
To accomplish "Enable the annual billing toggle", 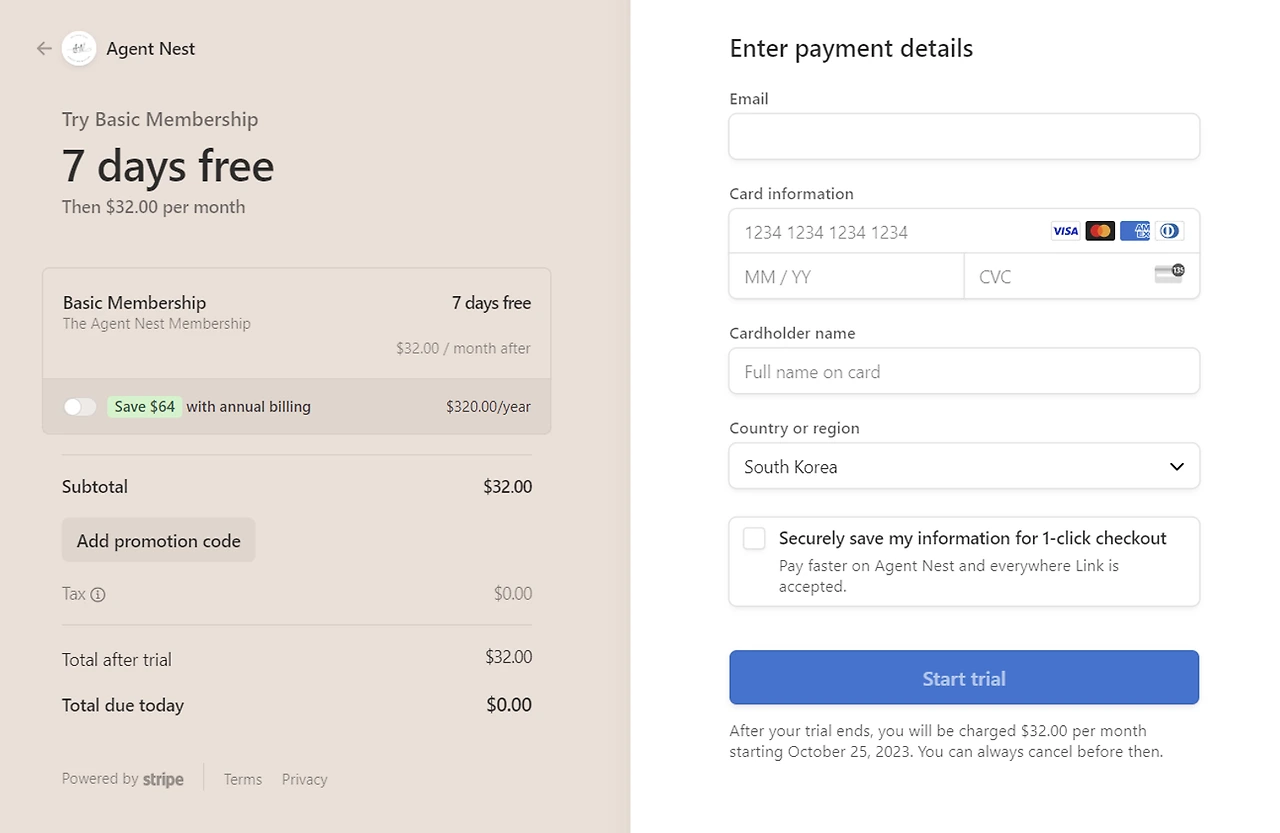I will point(80,407).
